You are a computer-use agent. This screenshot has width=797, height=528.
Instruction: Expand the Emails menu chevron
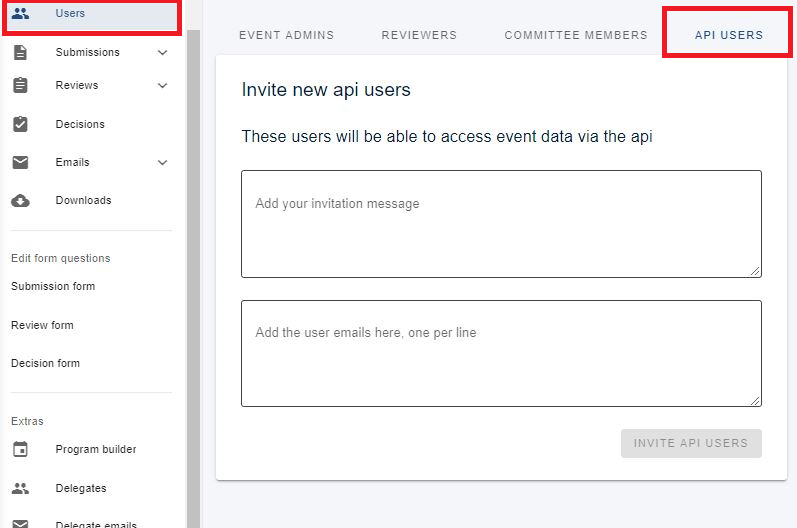163,163
